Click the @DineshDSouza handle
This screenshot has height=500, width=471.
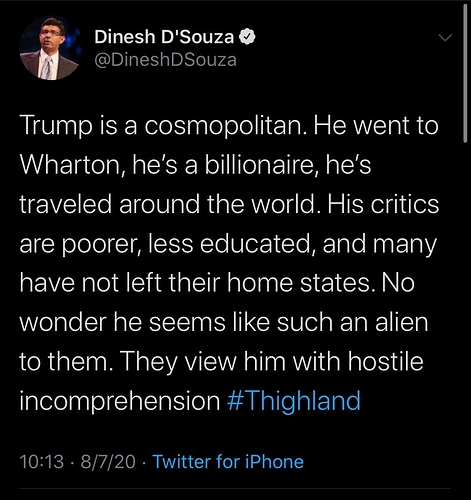coord(165,60)
